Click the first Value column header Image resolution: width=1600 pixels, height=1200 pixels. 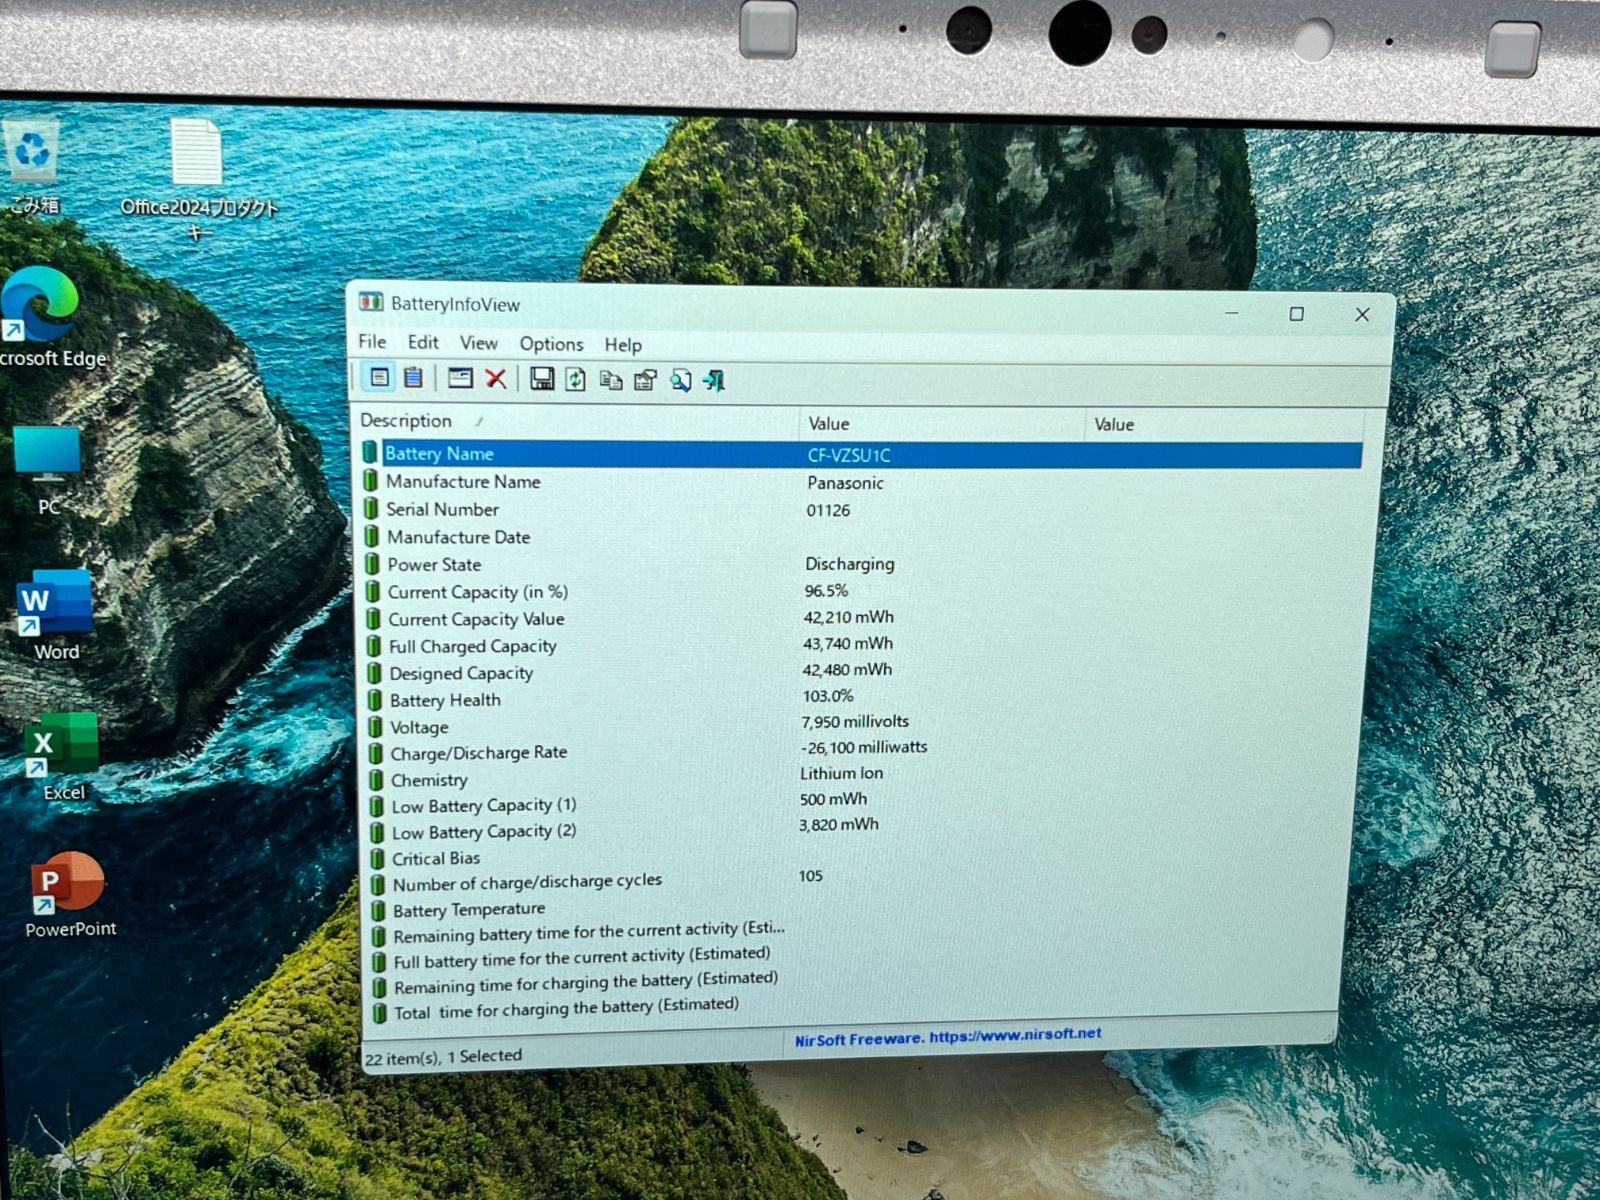[942, 424]
